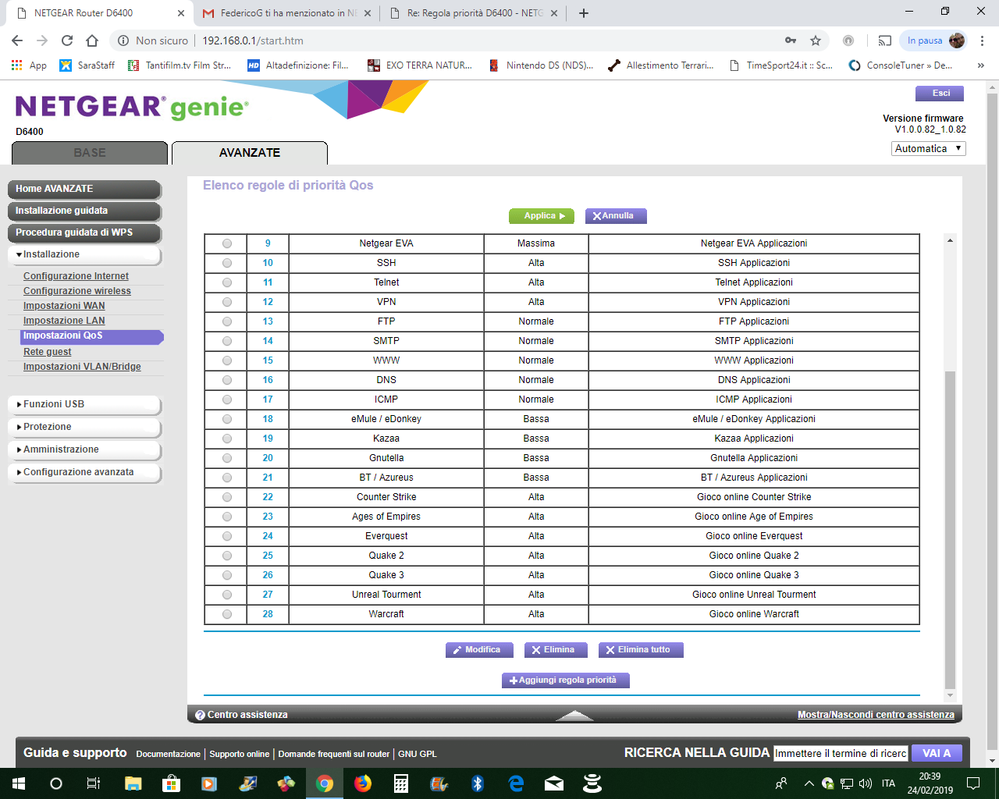The image size is (999, 799).
Task: Select the eMule / eDonkey radio button
Action: pyautogui.click(x=227, y=419)
